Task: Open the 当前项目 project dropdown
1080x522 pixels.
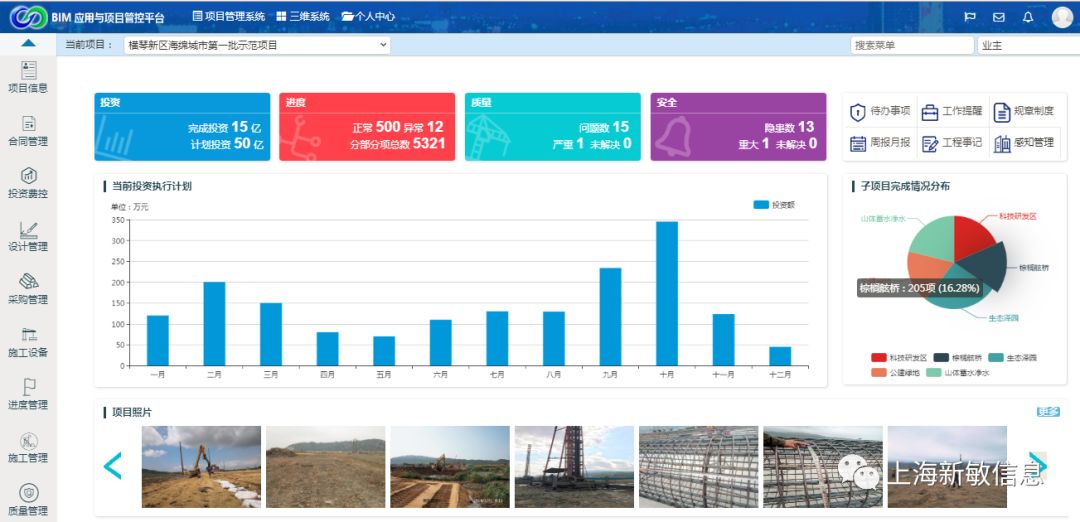Action: tap(256, 45)
